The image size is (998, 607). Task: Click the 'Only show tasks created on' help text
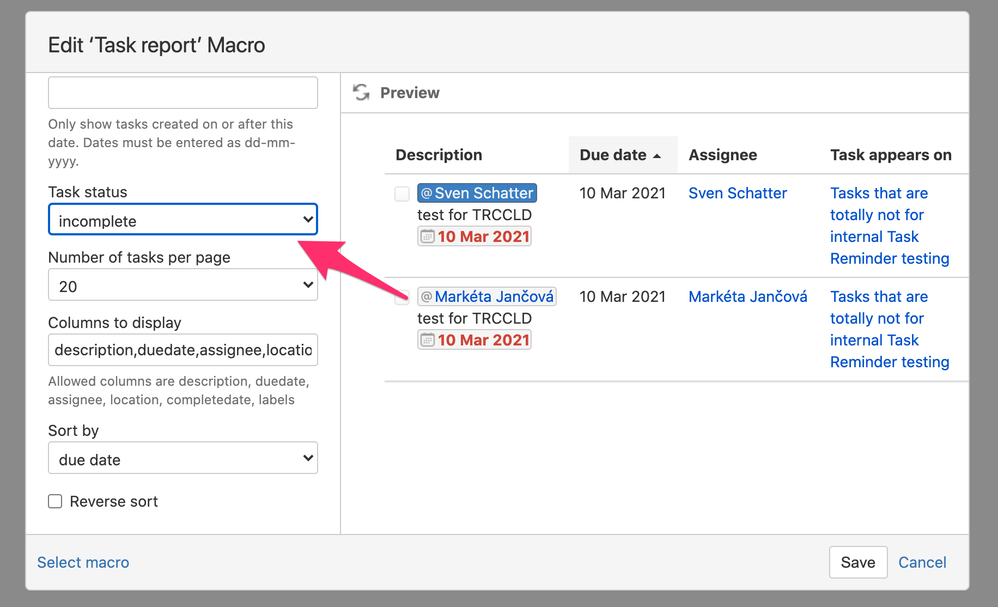172,143
